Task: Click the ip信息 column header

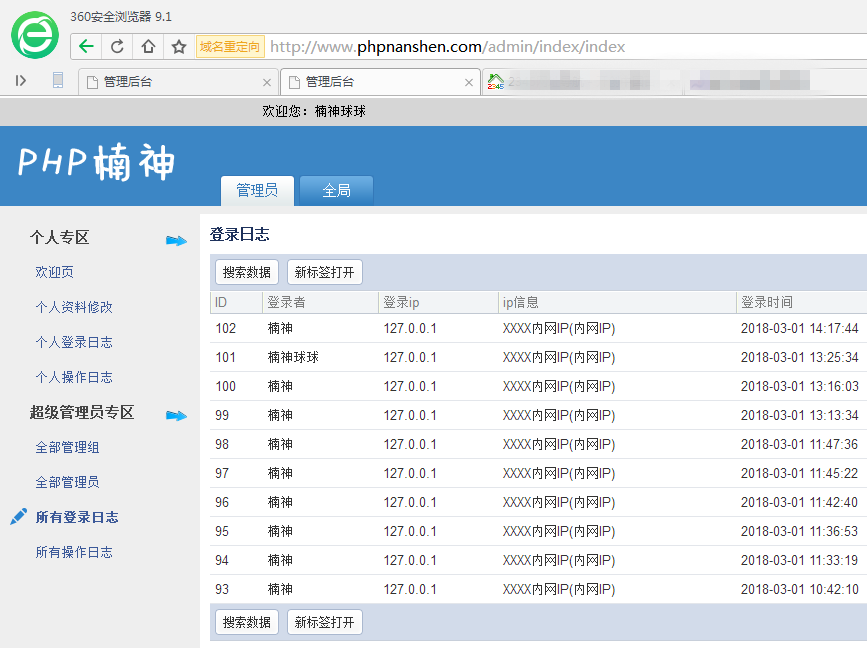Action: click(x=617, y=302)
